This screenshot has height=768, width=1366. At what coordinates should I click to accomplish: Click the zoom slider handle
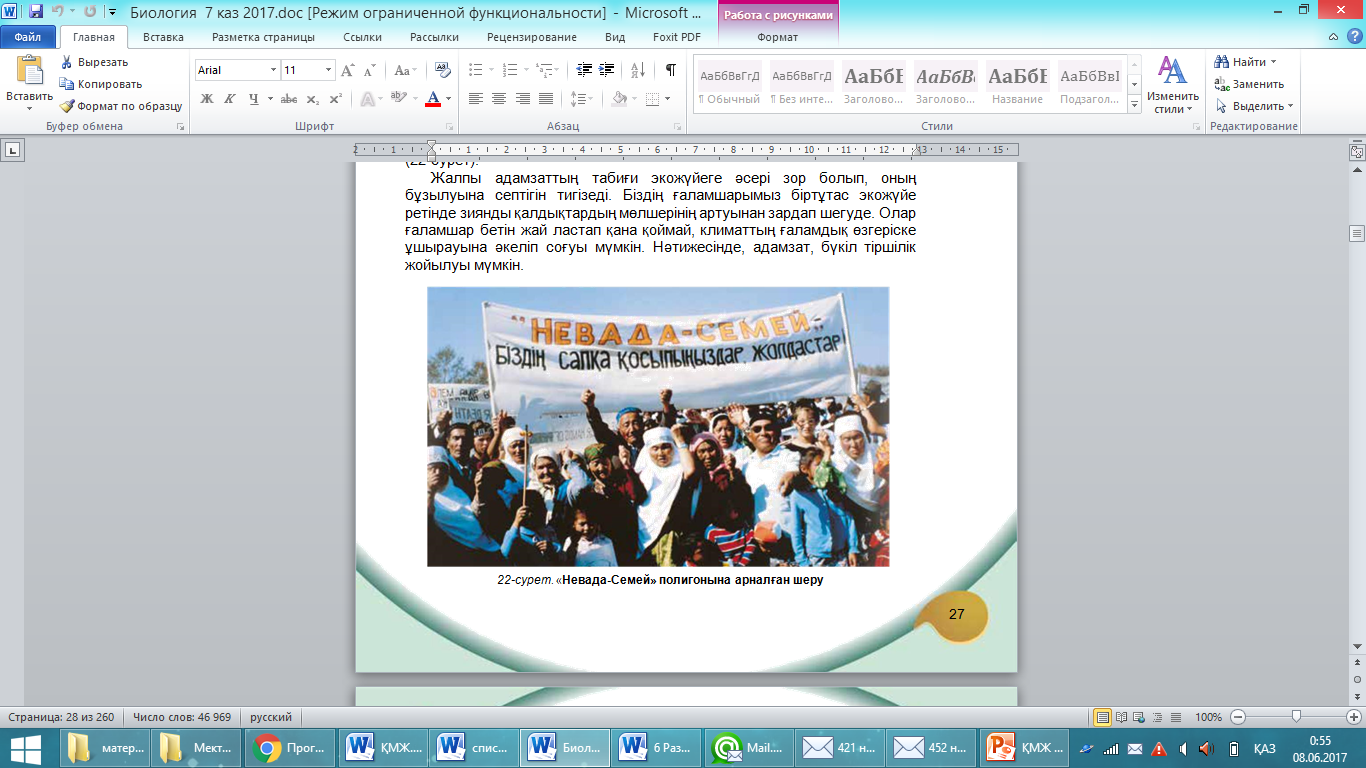pyautogui.click(x=1296, y=717)
